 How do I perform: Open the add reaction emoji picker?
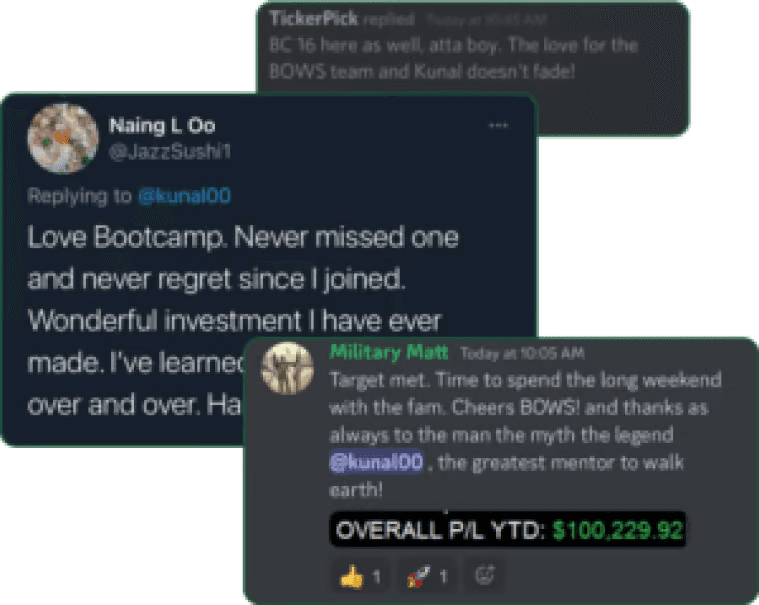click(485, 575)
